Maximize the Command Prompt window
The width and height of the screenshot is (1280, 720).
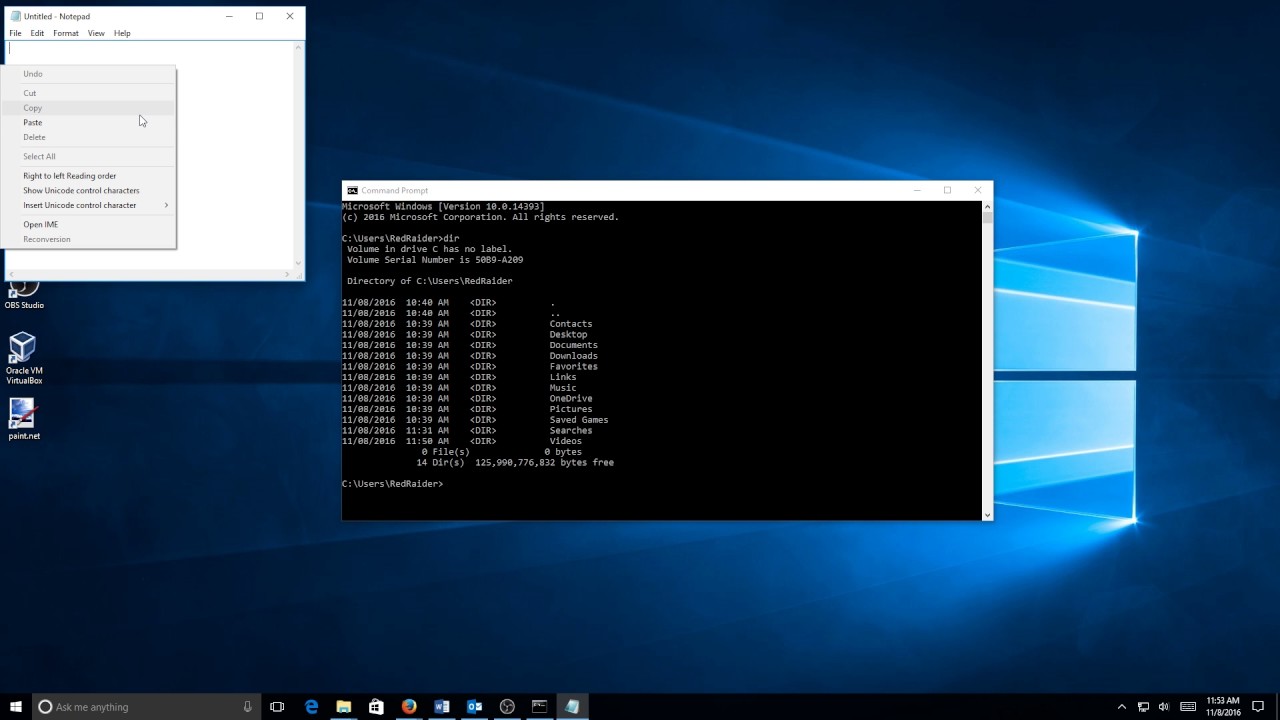pos(947,190)
